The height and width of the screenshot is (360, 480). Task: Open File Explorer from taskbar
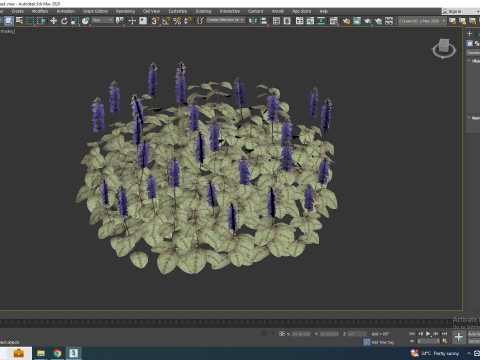coord(41,353)
